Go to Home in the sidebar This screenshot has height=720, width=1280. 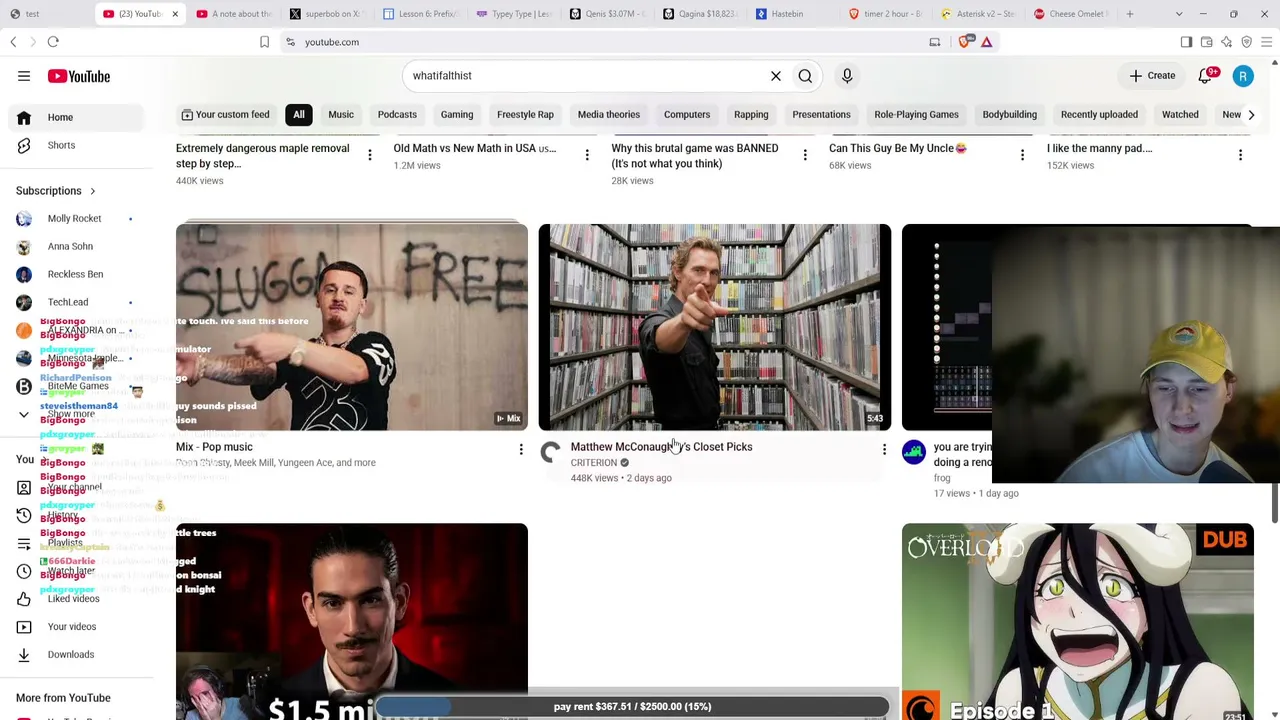pos(77,117)
